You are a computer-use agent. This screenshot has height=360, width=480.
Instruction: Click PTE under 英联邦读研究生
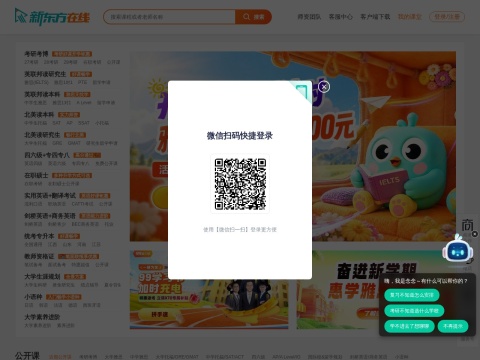(82, 82)
